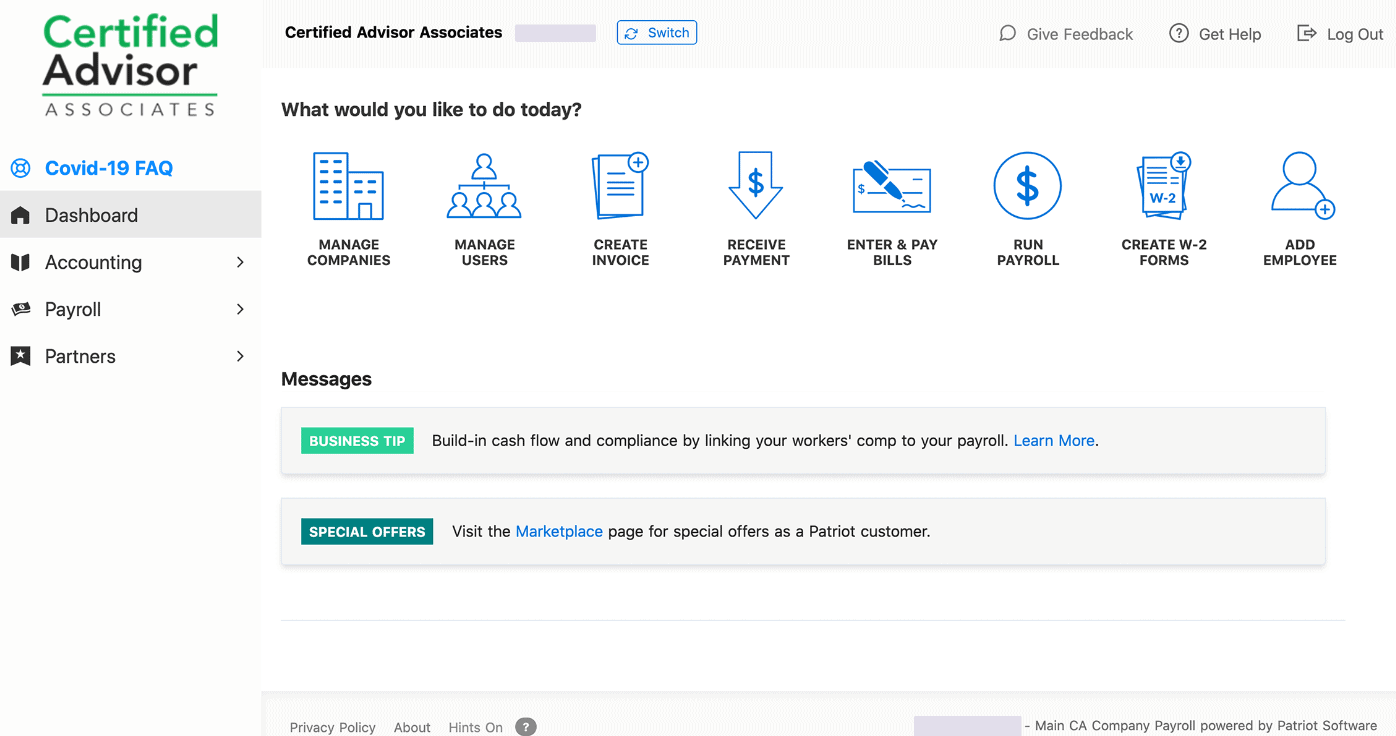Select Accounting in the sidebar
1396x736 pixels.
point(130,262)
